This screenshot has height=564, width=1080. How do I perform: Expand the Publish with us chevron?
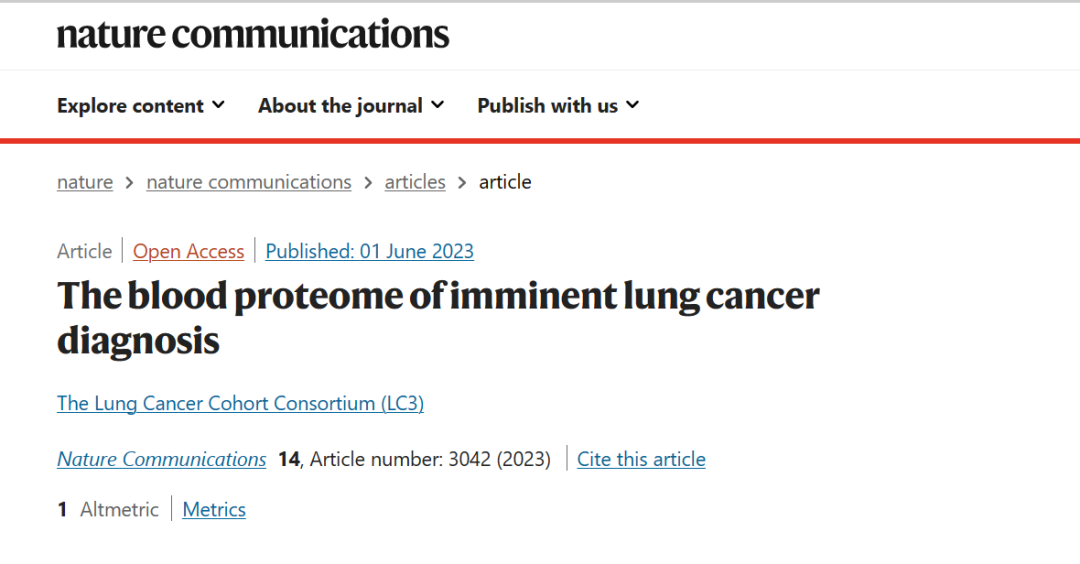tap(632, 105)
